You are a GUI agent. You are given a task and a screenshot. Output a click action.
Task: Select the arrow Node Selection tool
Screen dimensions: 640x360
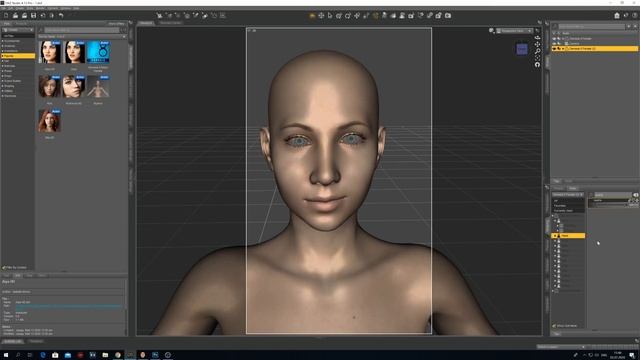coord(330,16)
